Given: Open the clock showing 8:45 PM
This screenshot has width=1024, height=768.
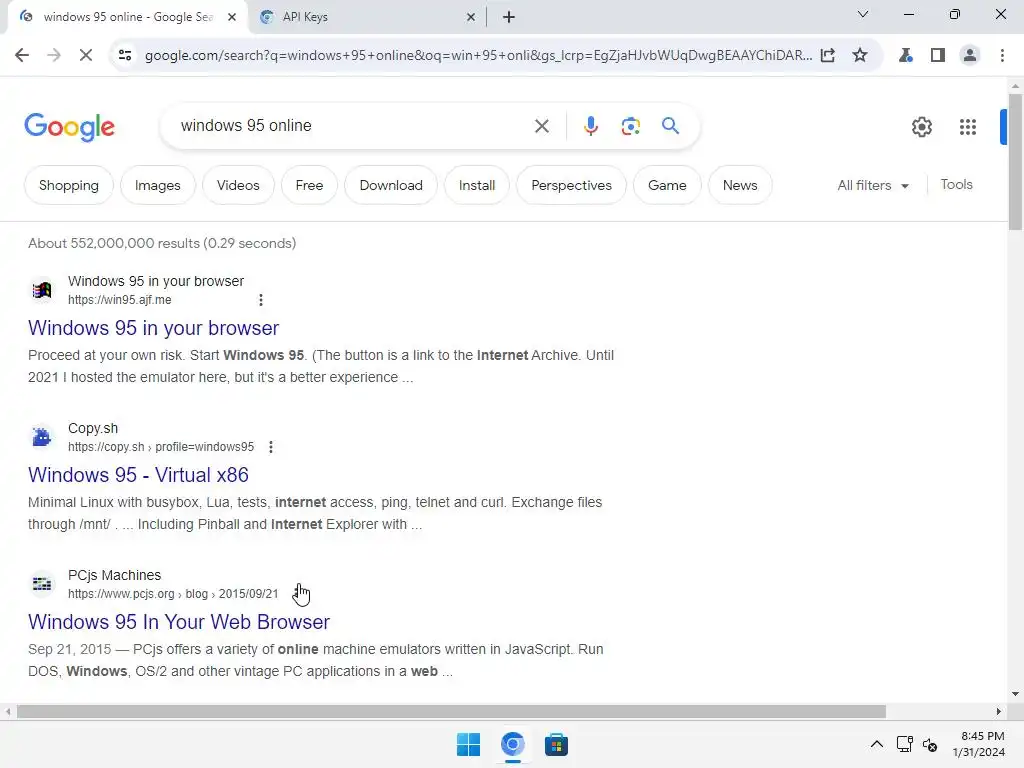Looking at the screenshot, I should point(978,744).
